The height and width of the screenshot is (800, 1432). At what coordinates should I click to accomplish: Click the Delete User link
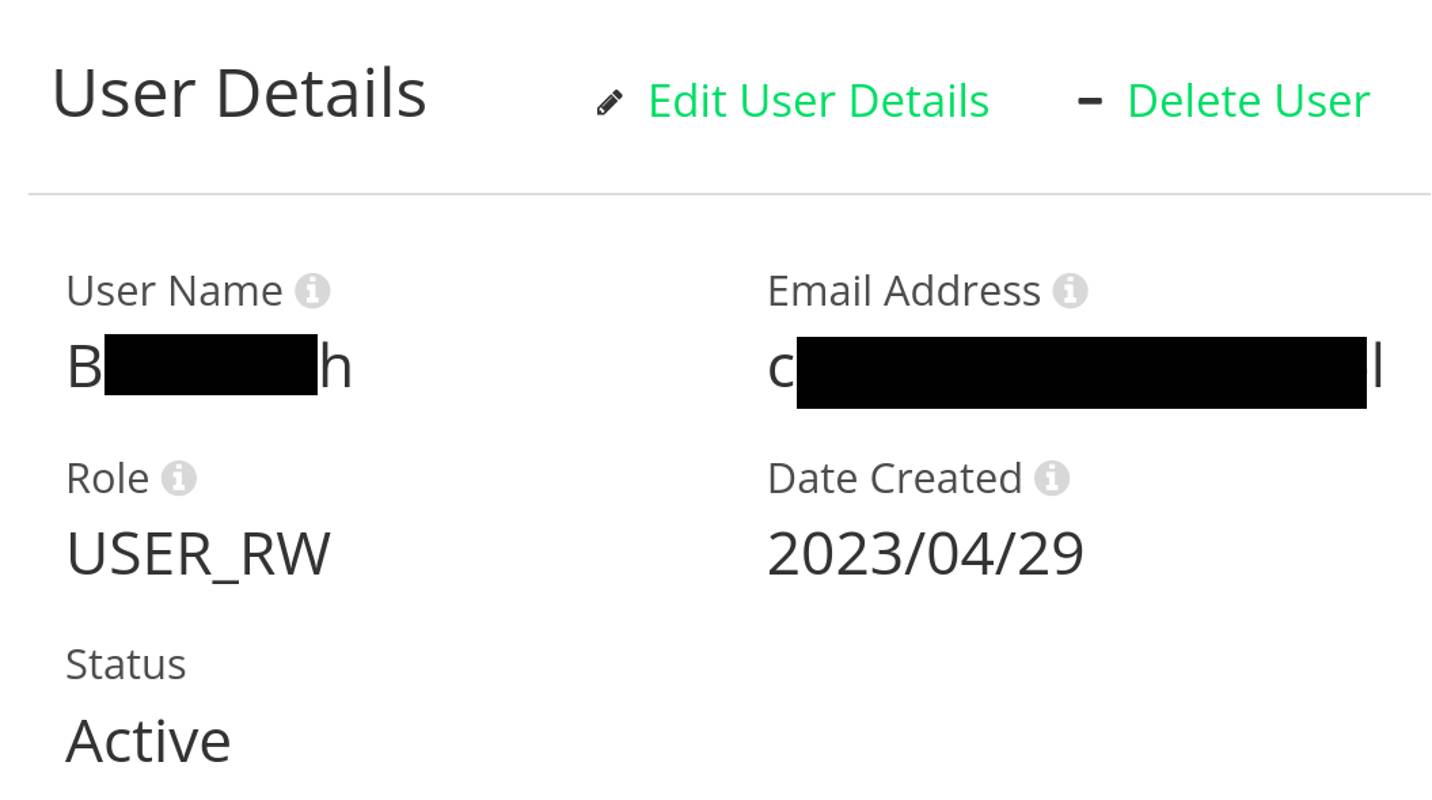[1250, 101]
